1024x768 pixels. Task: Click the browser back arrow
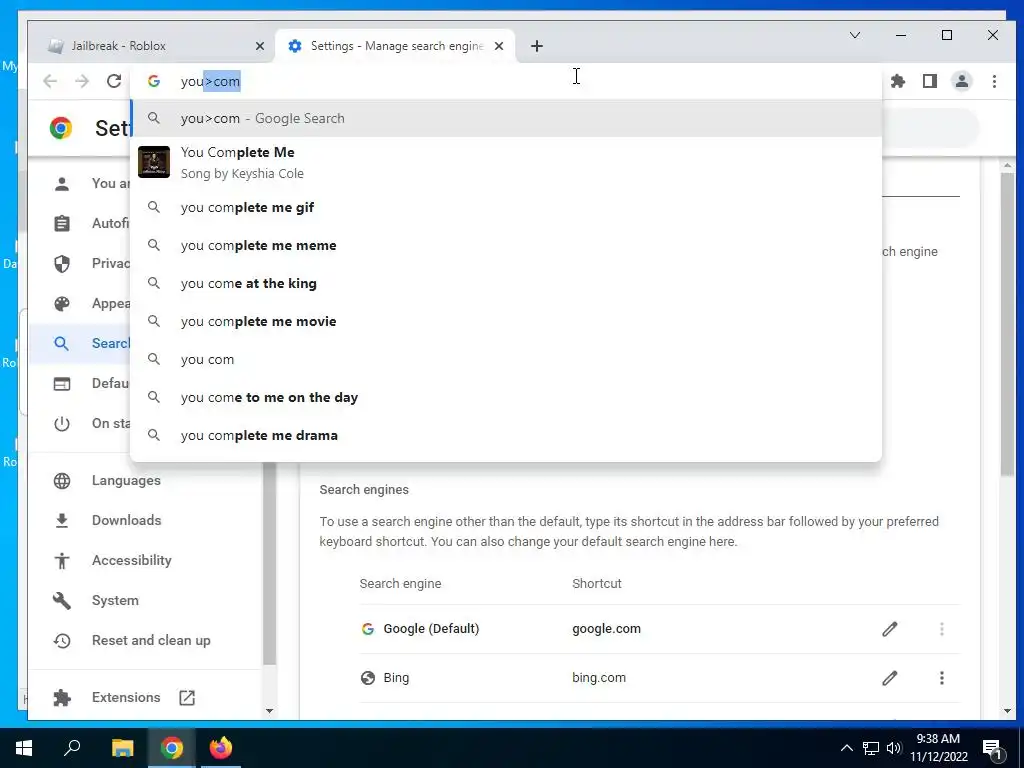pyautogui.click(x=50, y=81)
